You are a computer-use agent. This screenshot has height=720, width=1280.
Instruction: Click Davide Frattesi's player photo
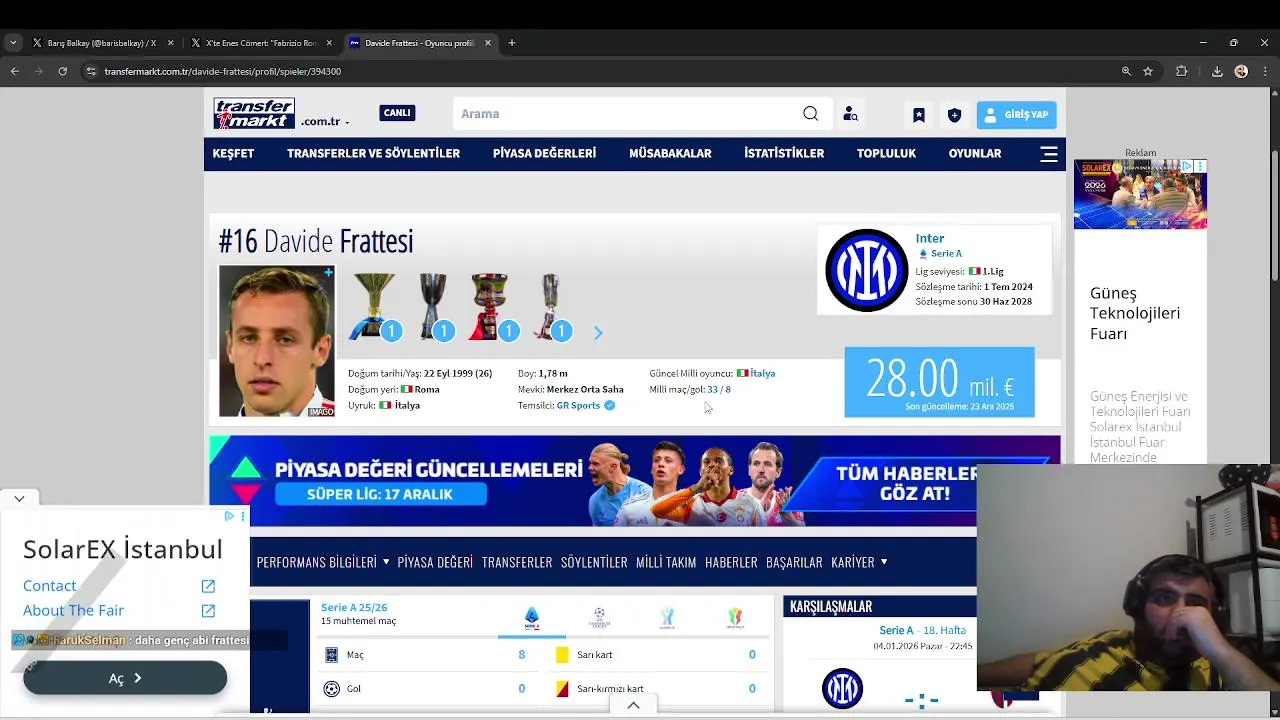pos(277,341)
